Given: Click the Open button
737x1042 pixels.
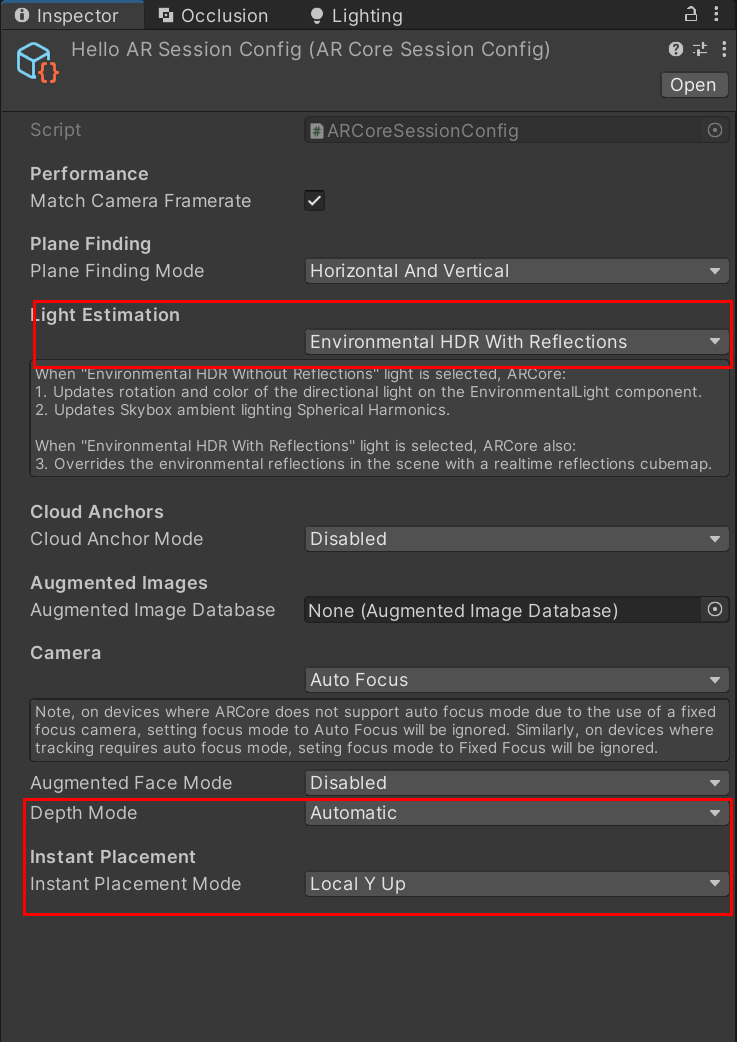Looking at the screenshot, I should point(693,85).
